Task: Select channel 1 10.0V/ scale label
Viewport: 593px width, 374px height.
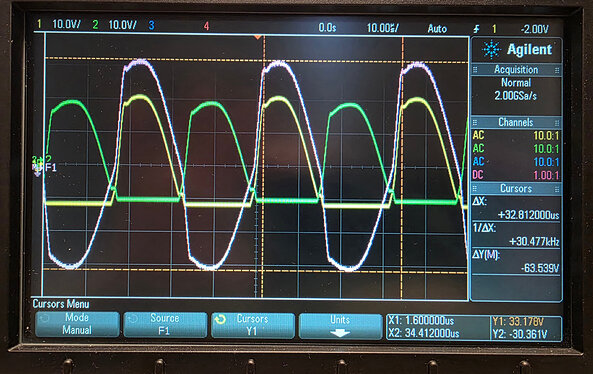Action: tap(67, 25)
